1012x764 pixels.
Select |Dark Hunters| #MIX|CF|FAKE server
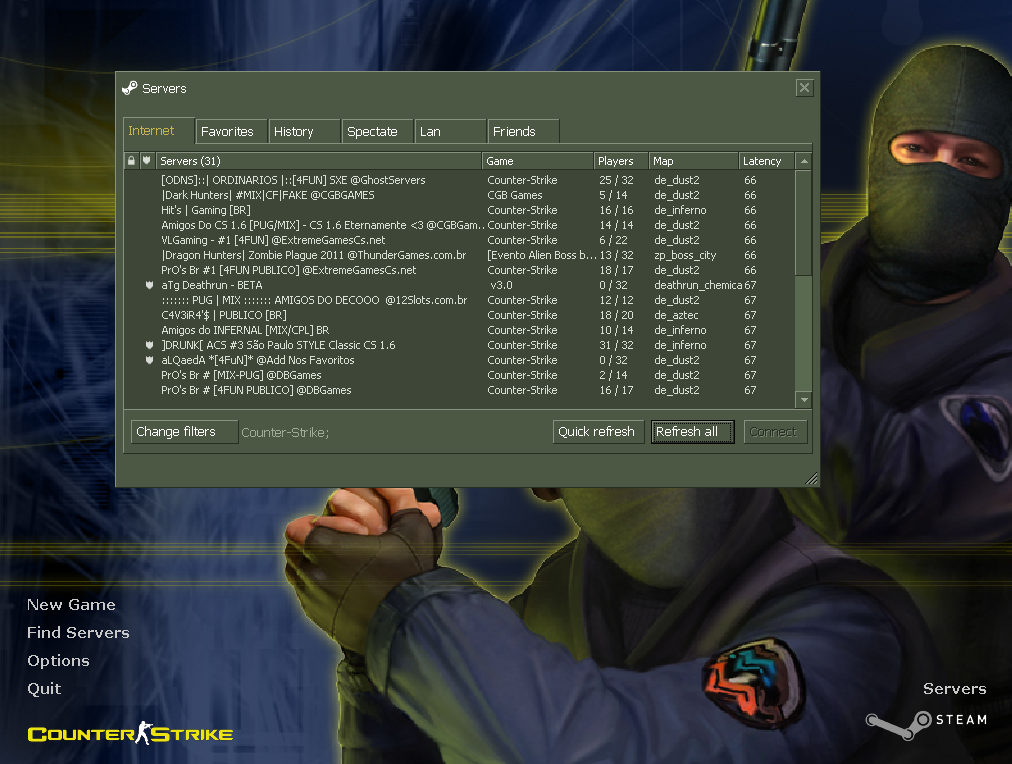460,195
